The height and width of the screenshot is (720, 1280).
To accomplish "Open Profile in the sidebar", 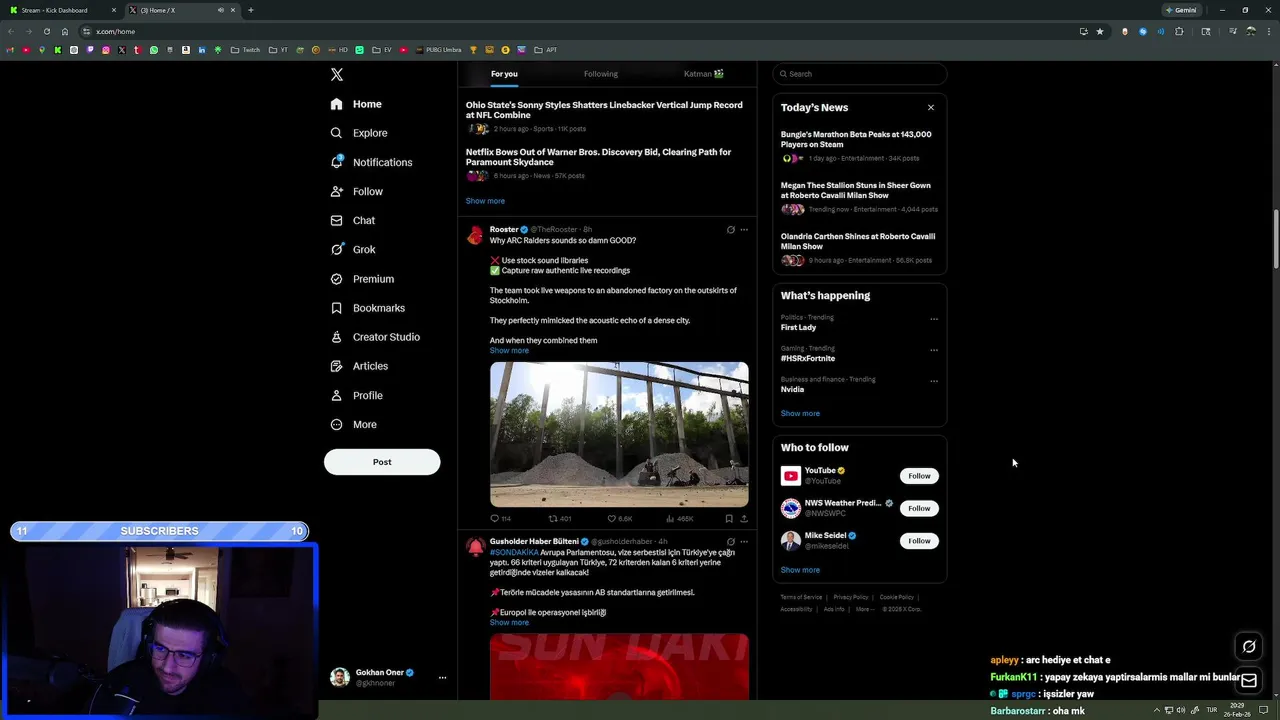I will tap(357, 395).
